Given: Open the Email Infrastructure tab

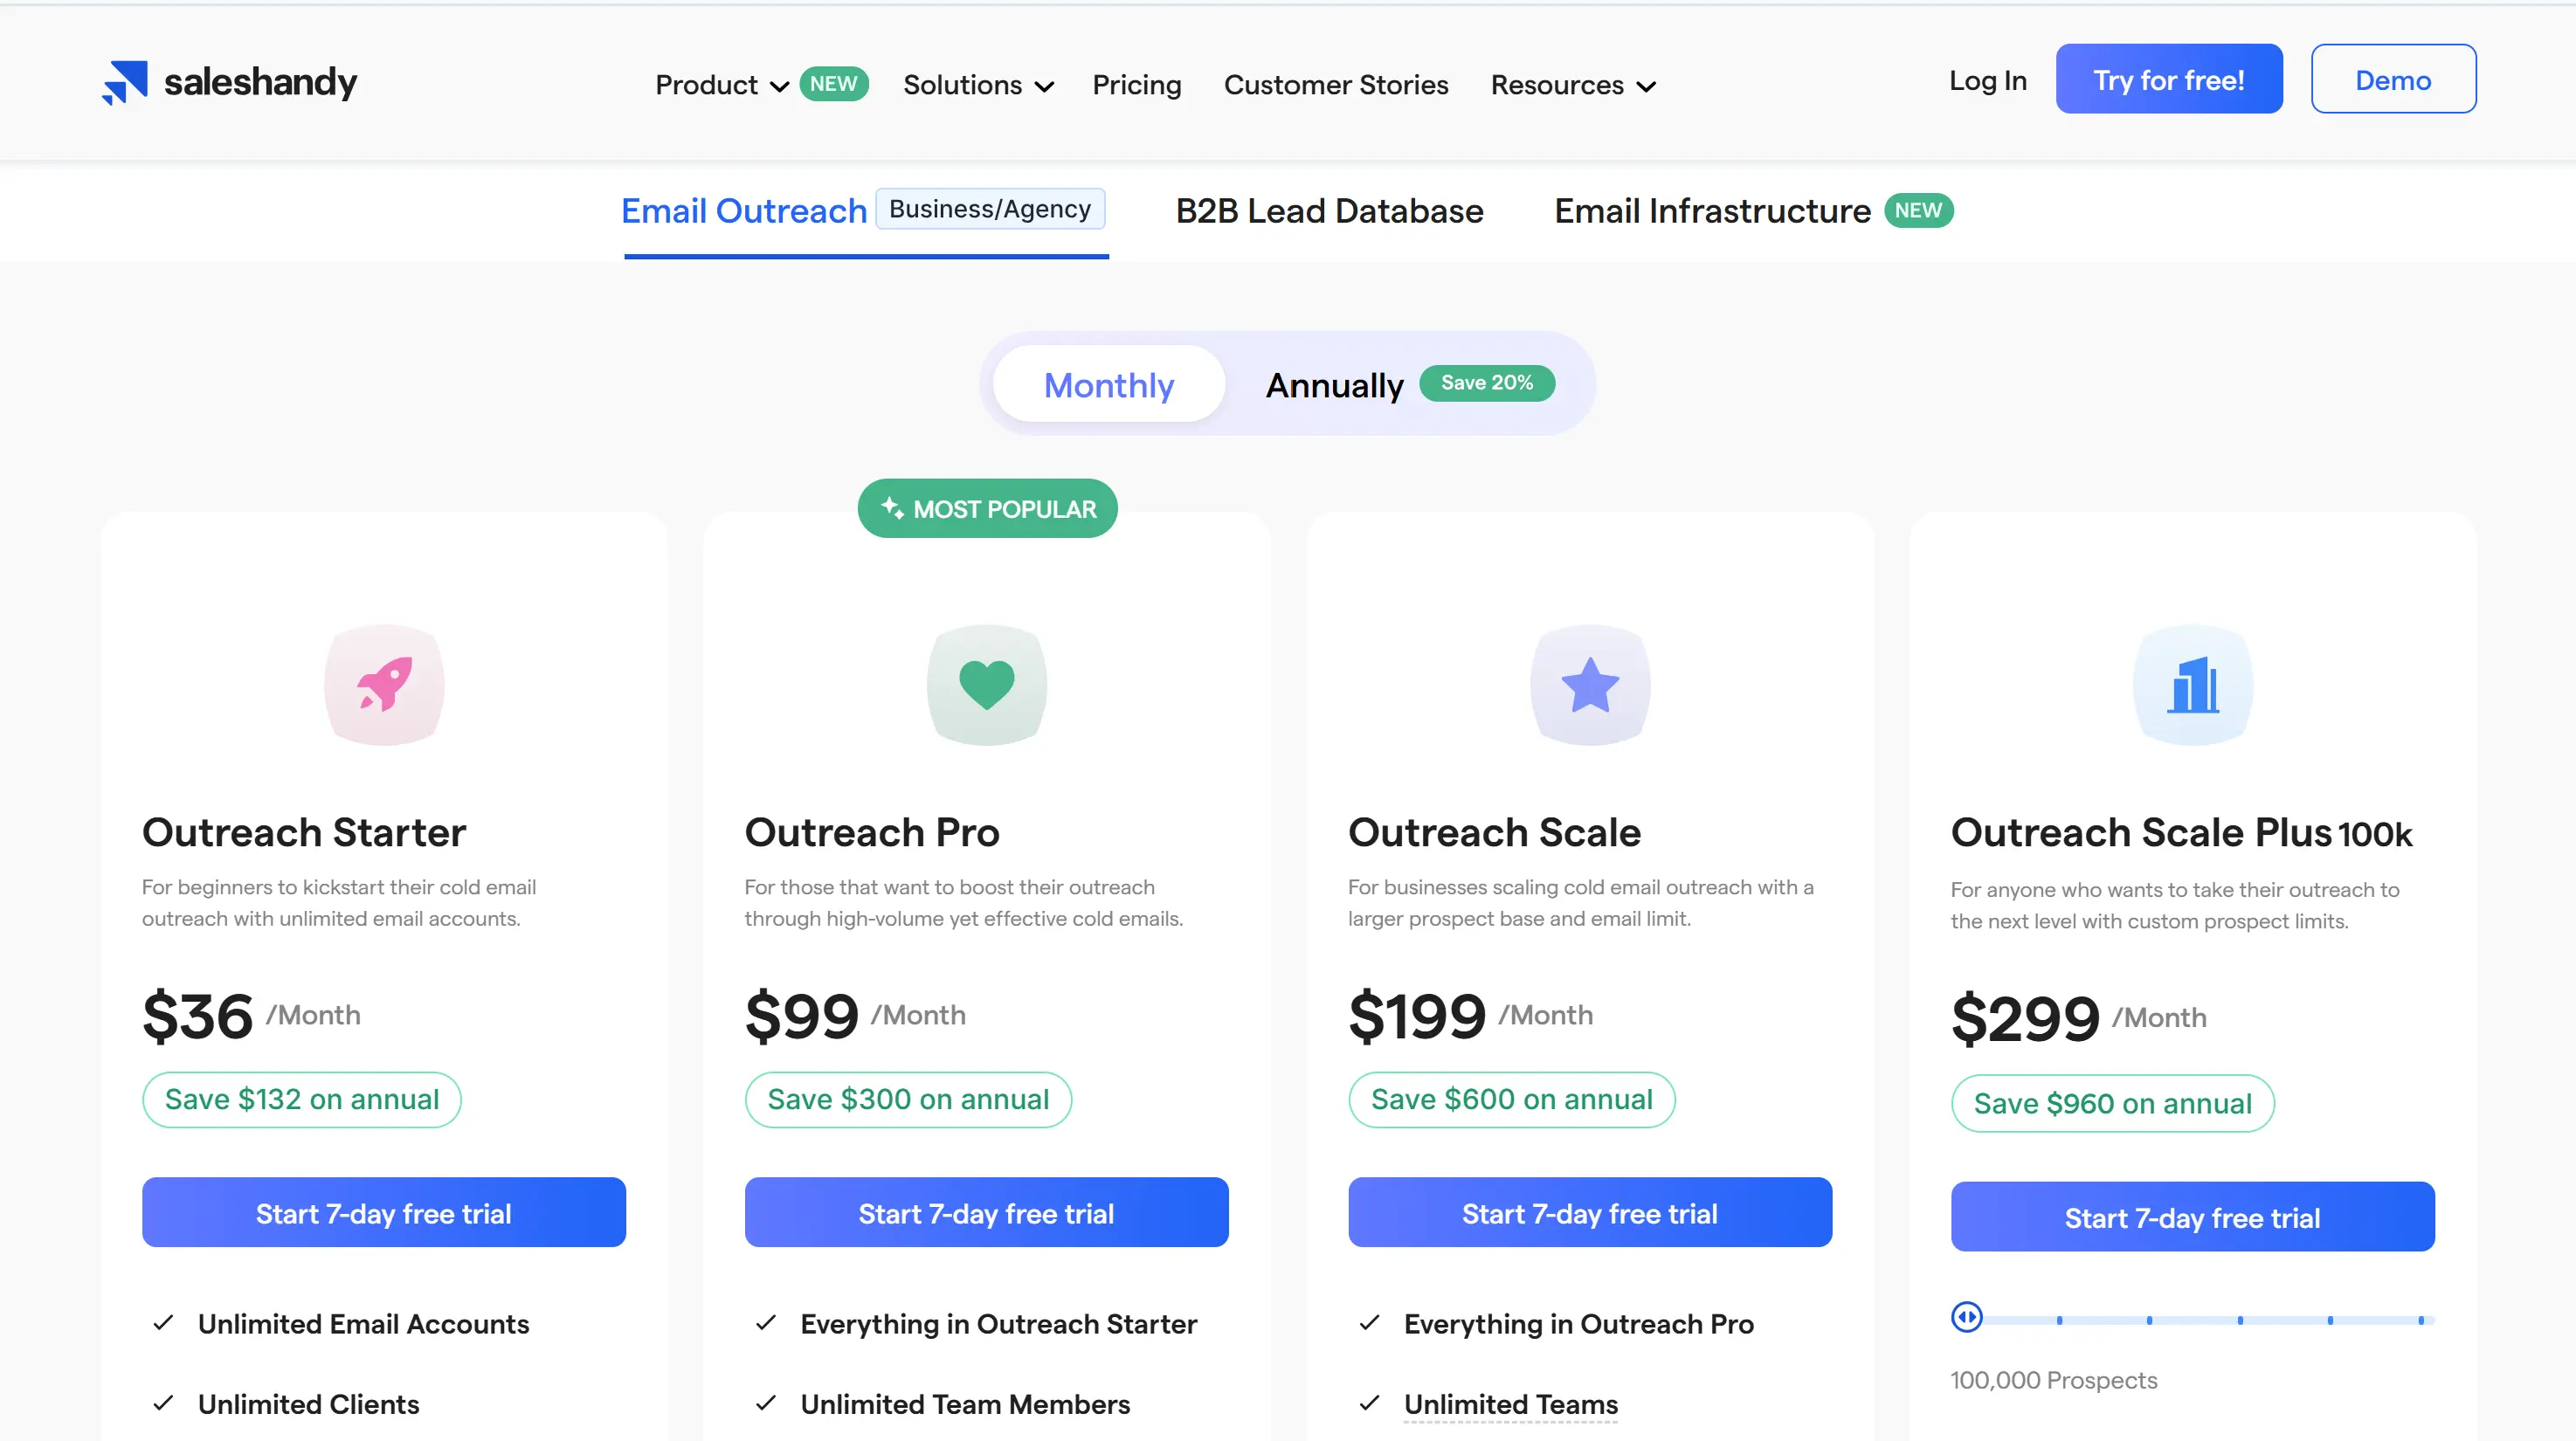Looking at the screenshot, I should click(x=1712, y=211).
